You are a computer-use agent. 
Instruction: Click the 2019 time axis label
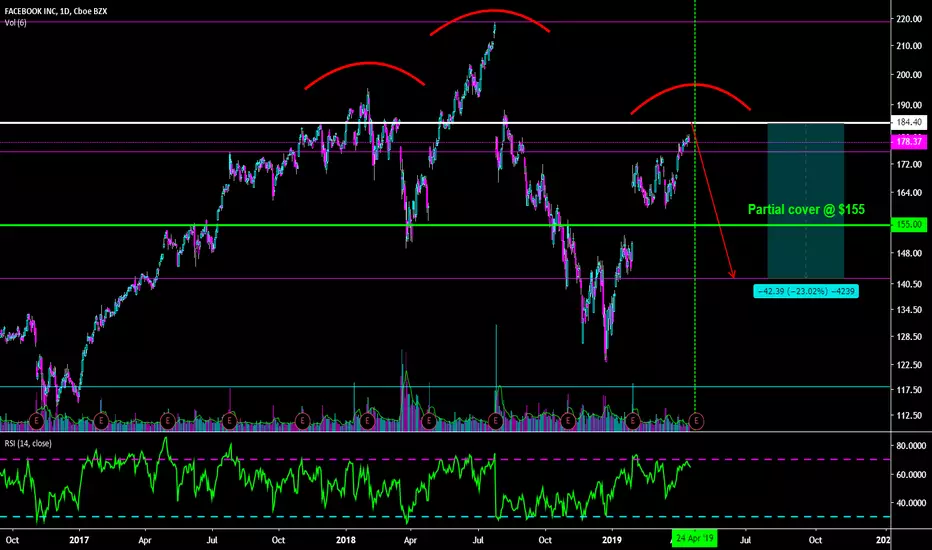pyautogui.click(x=612, y=540)
